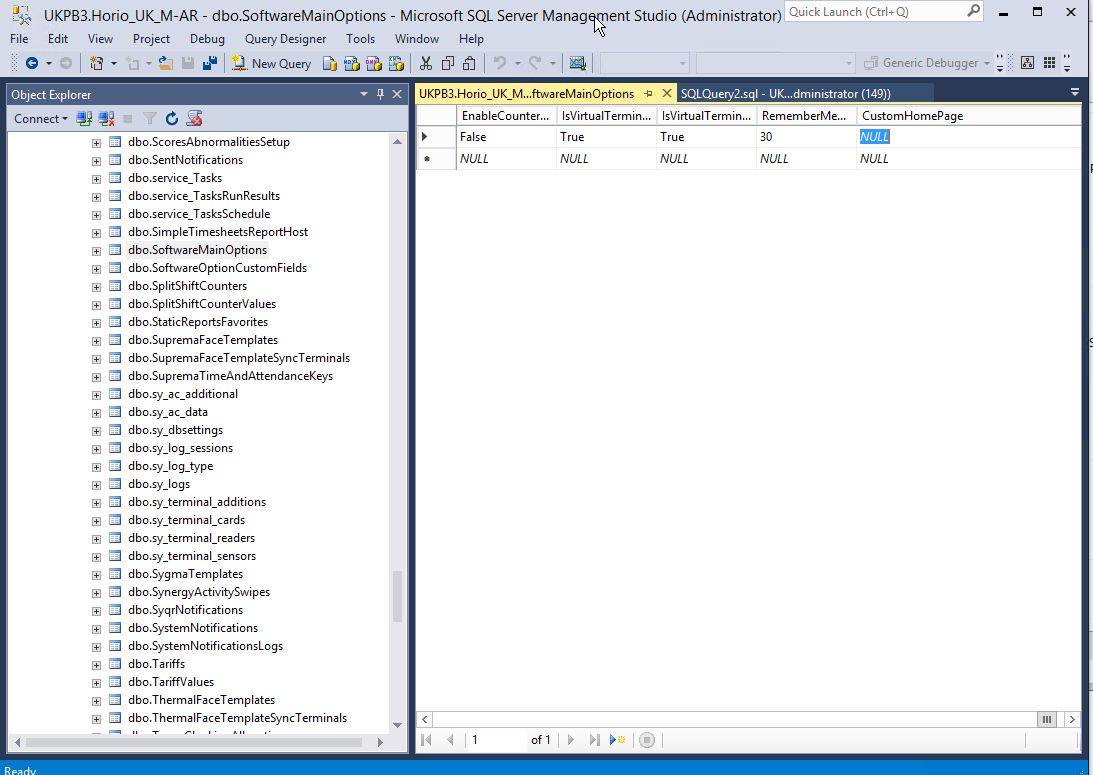Click the Open File folder icon
The image size is (1093, 775).
pos(166,63)
